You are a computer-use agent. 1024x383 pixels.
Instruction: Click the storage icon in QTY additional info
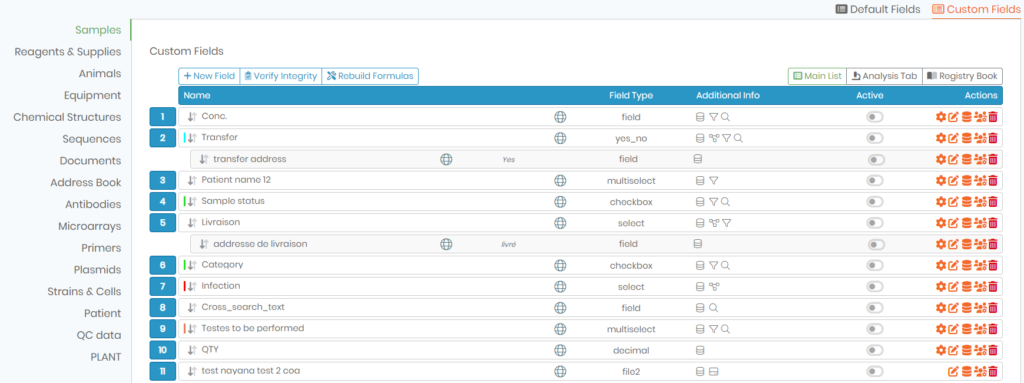pos(700,350)
